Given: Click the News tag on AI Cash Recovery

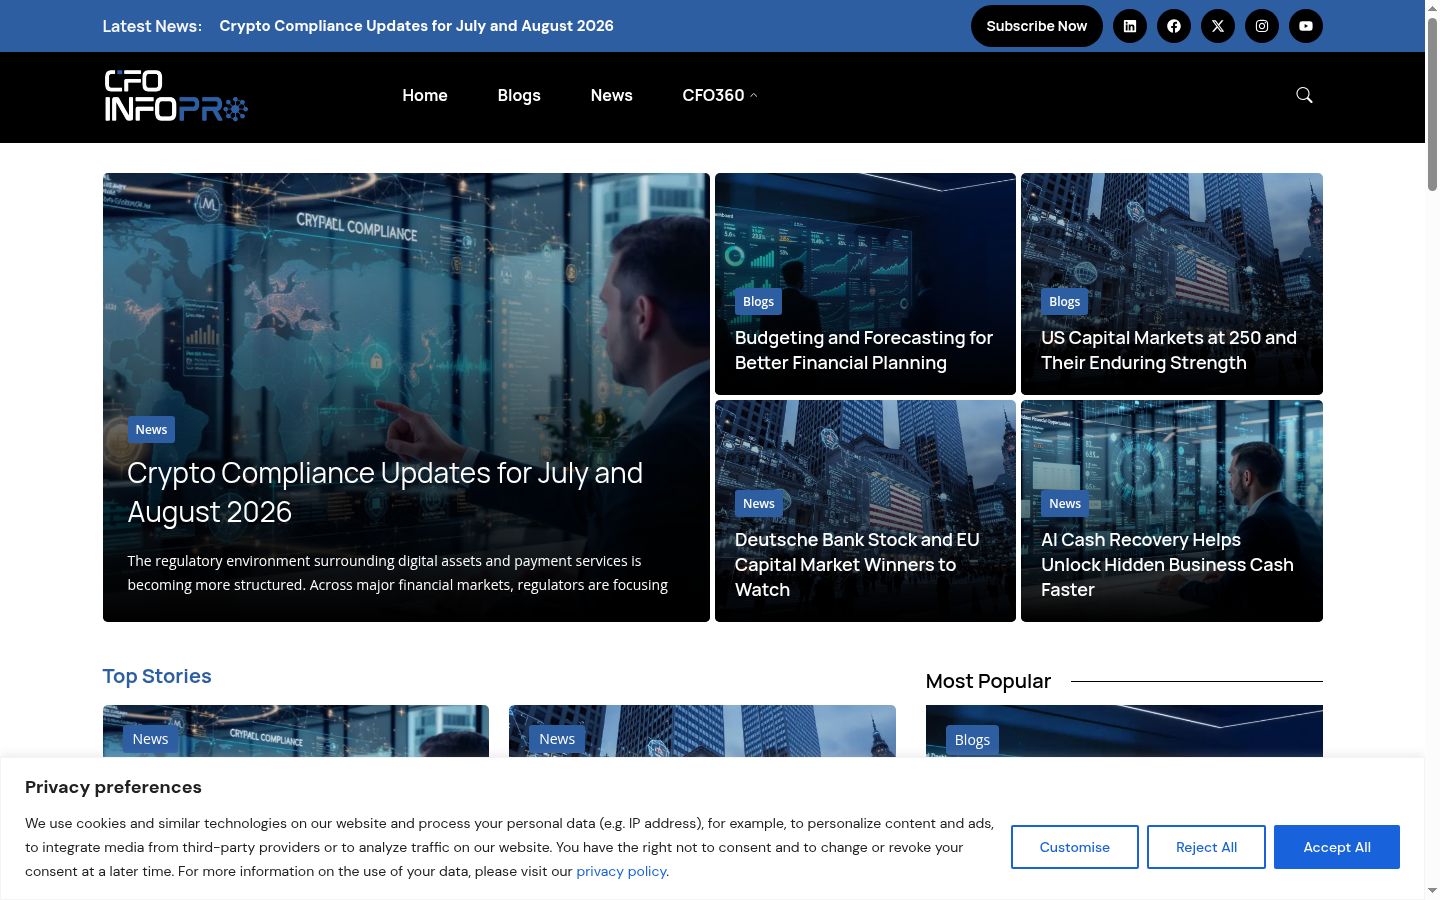Looking at the screenshot, I should (x=1064, y=503).
